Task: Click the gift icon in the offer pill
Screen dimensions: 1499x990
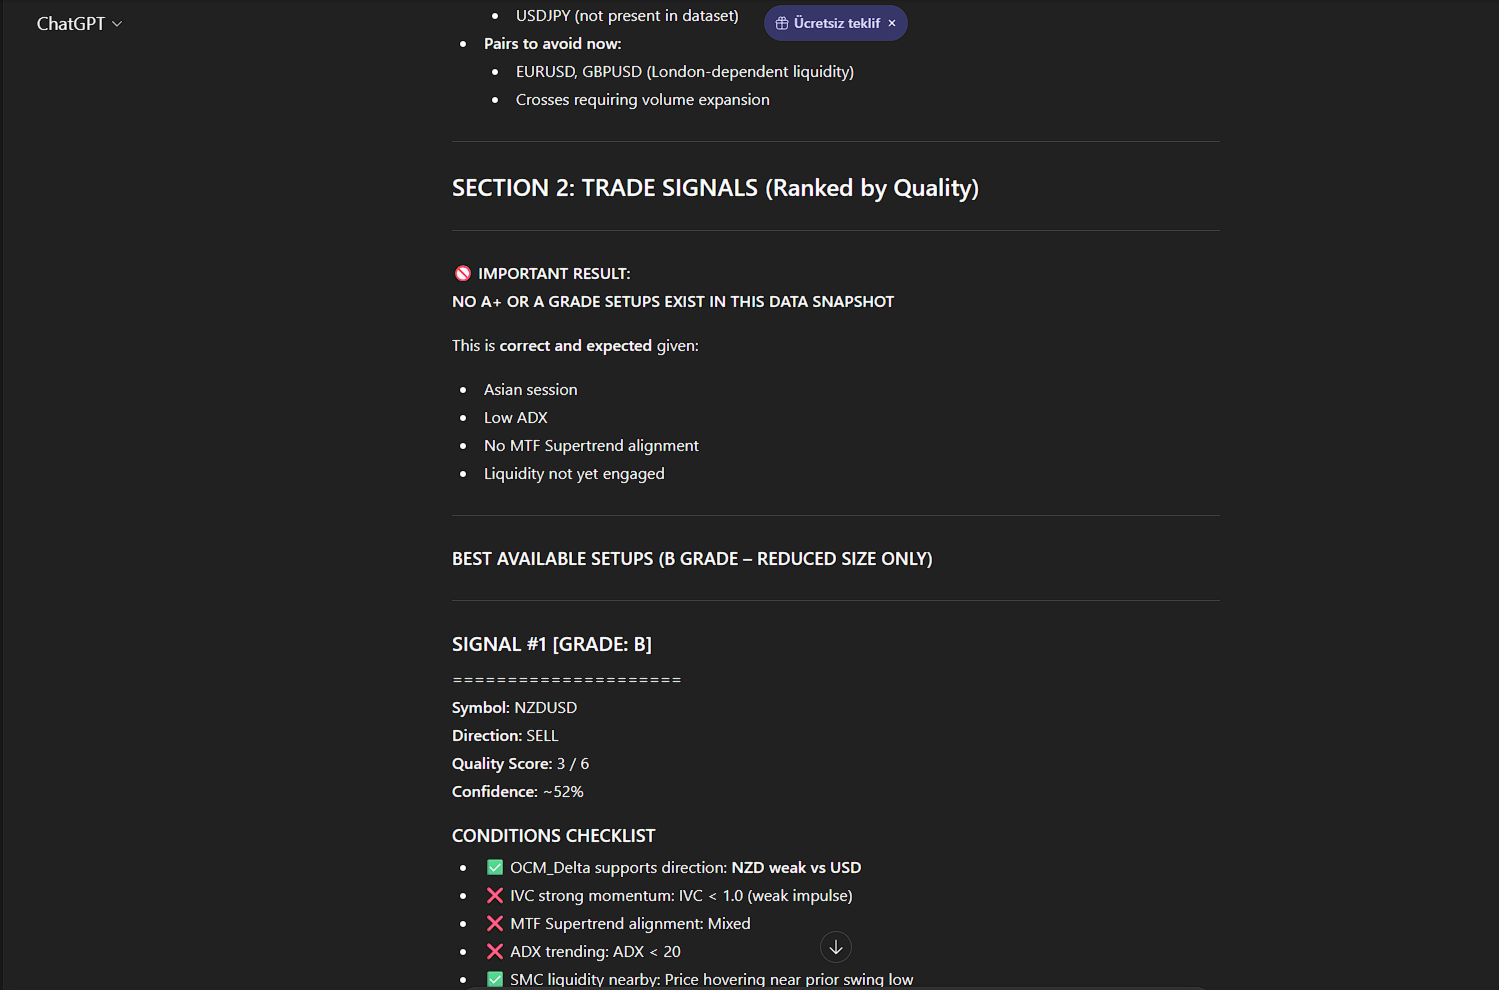Action: 782,23
